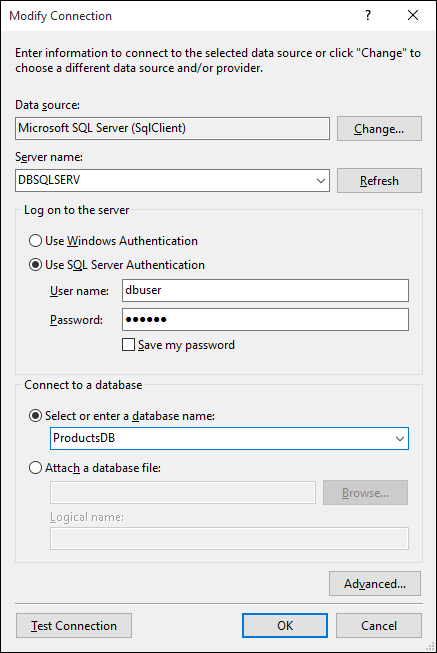This screenshot has height=653, width=437.
Task: Expand the Server name dropdown arrow
Action: [x=321, y=181]
